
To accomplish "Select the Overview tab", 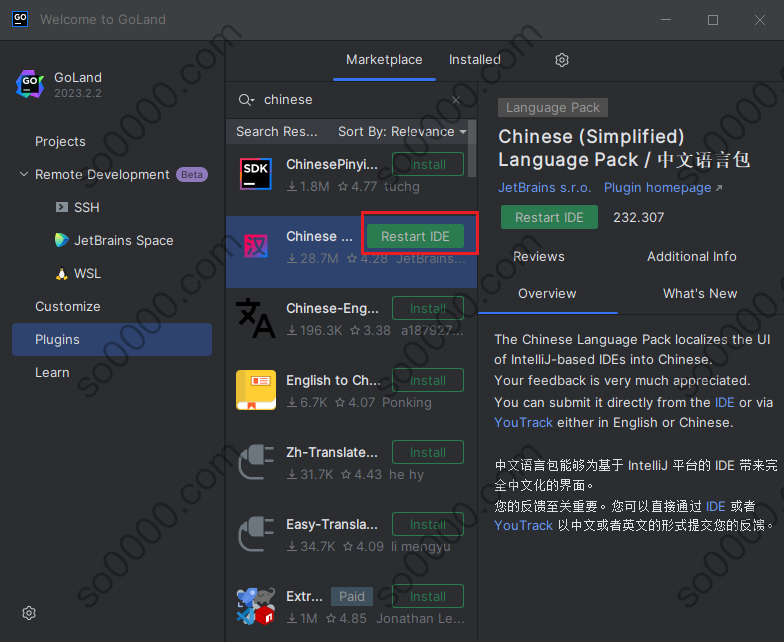I will click(x=547, y=294).
